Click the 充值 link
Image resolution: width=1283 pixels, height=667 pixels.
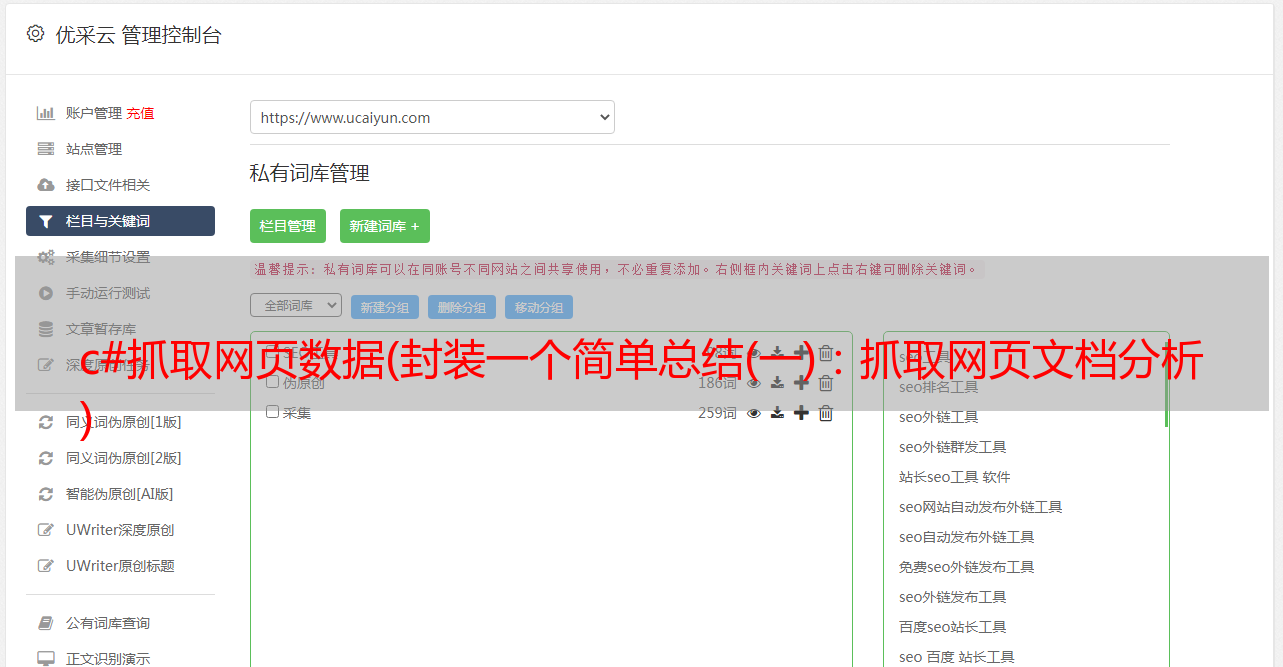(x=140, y=113)
